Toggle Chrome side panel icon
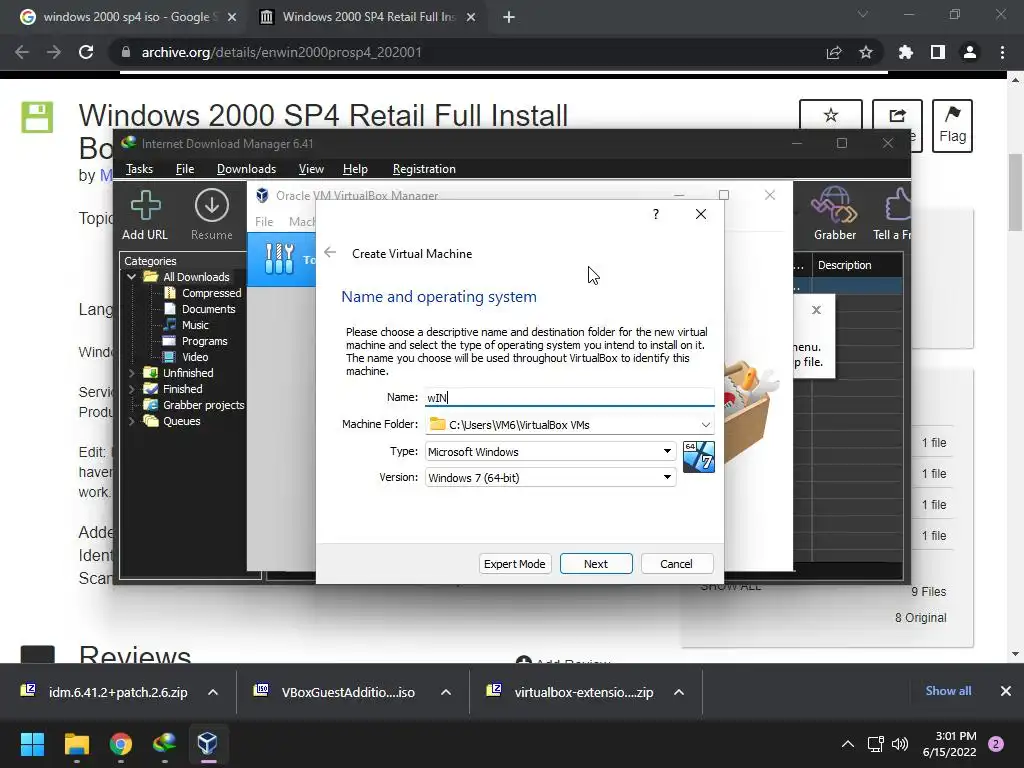1024x768 pixels. tap(938, 52)
